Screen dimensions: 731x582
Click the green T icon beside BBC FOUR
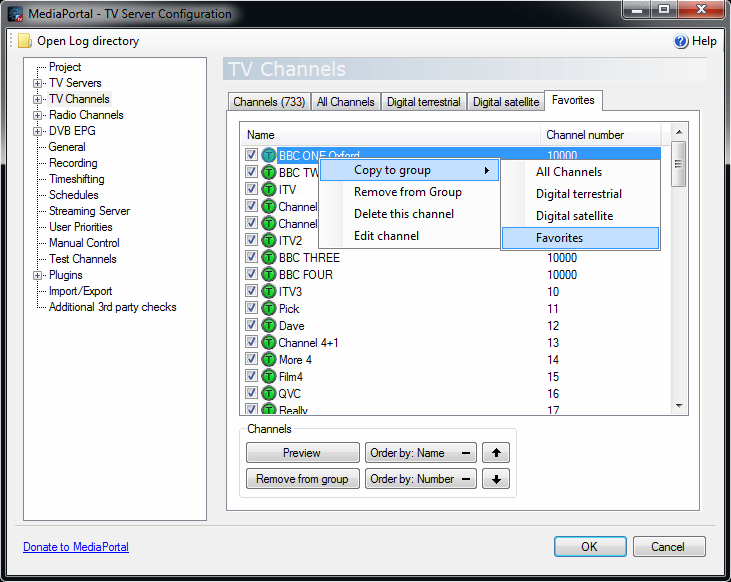pos(269,274)
